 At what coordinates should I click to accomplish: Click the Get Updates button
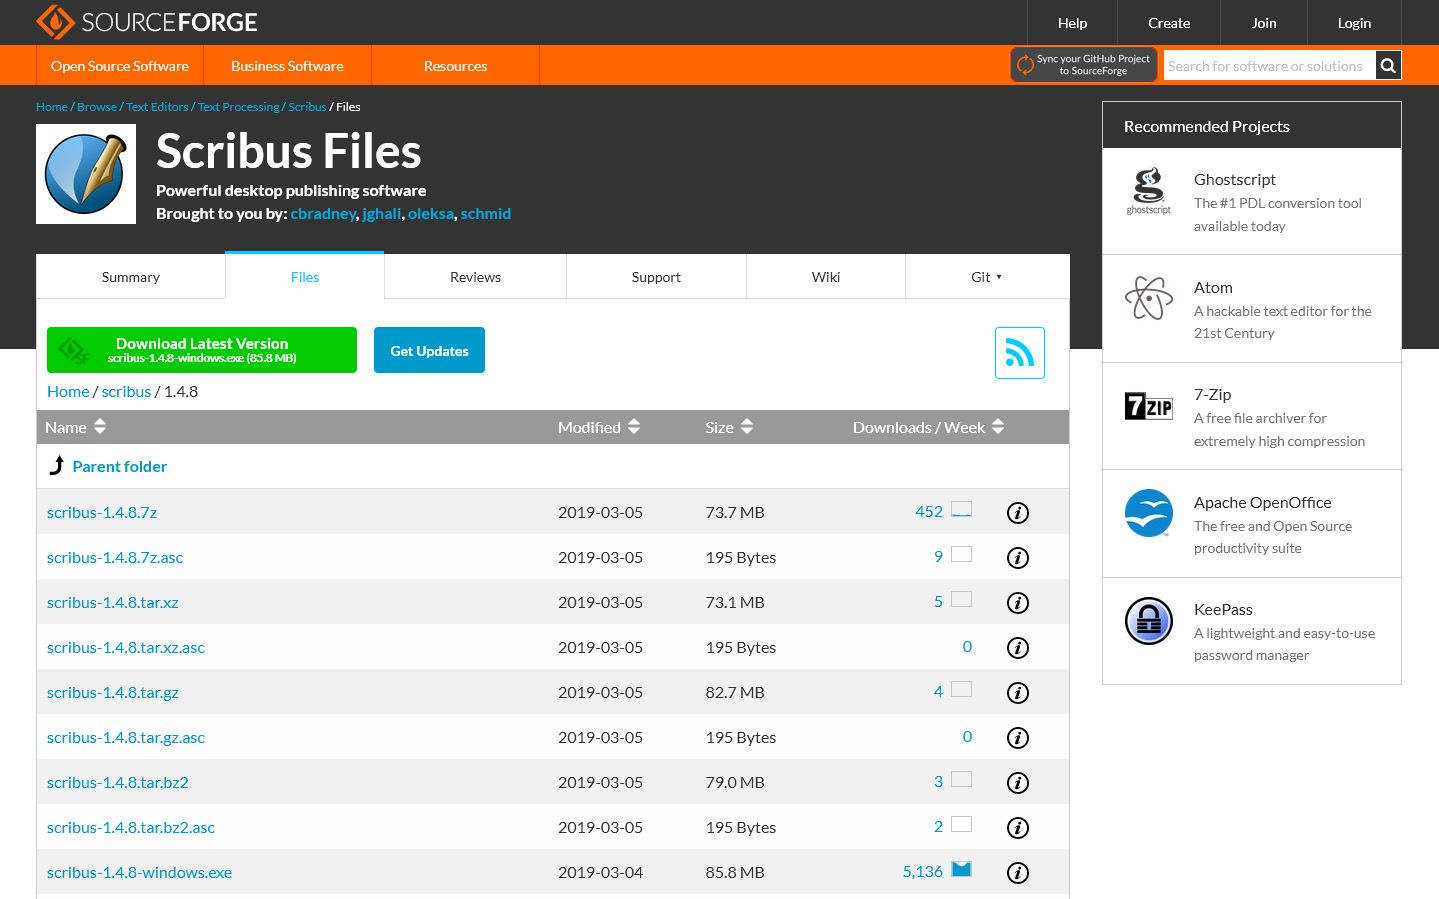(429, 351)
